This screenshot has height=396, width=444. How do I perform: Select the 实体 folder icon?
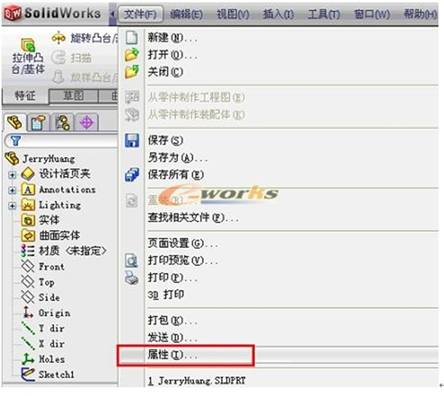coord(28,220)
